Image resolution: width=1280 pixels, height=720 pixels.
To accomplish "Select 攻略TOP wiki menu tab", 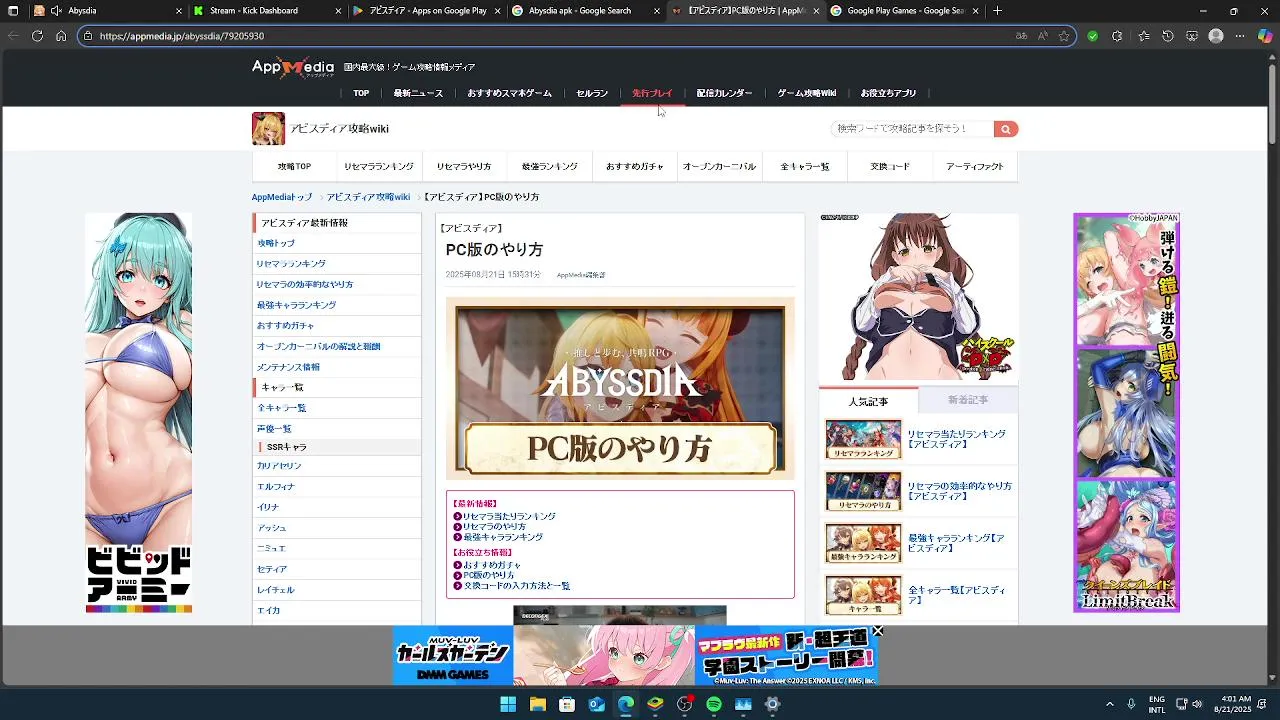I will pyautogui.click(x=294, y=167).
